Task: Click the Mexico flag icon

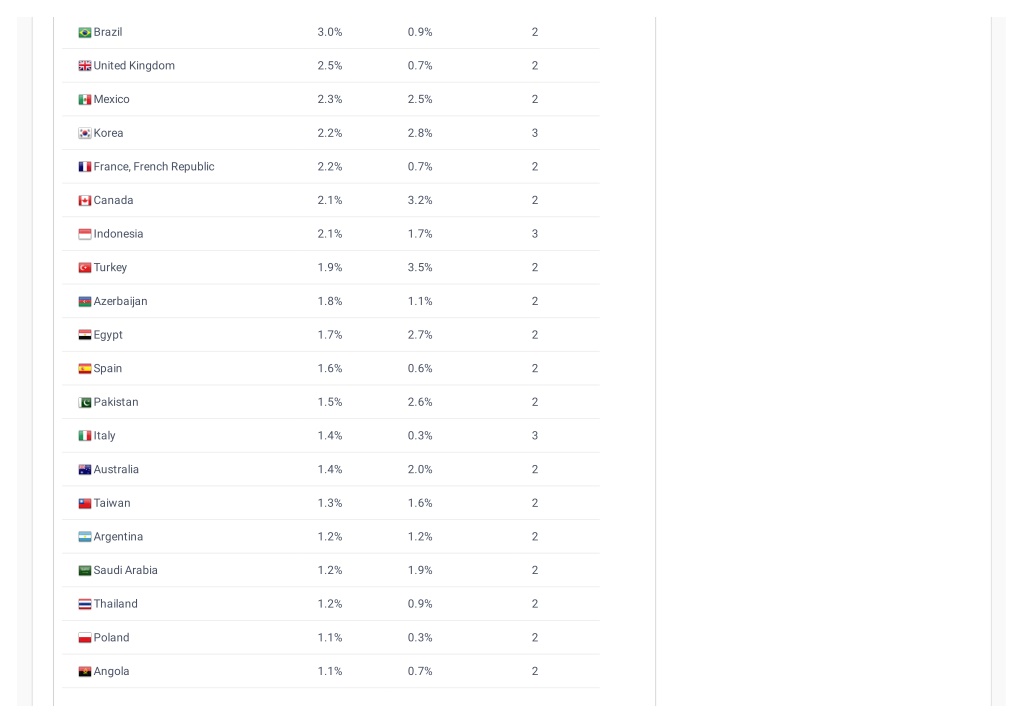Action: (85, 100)
